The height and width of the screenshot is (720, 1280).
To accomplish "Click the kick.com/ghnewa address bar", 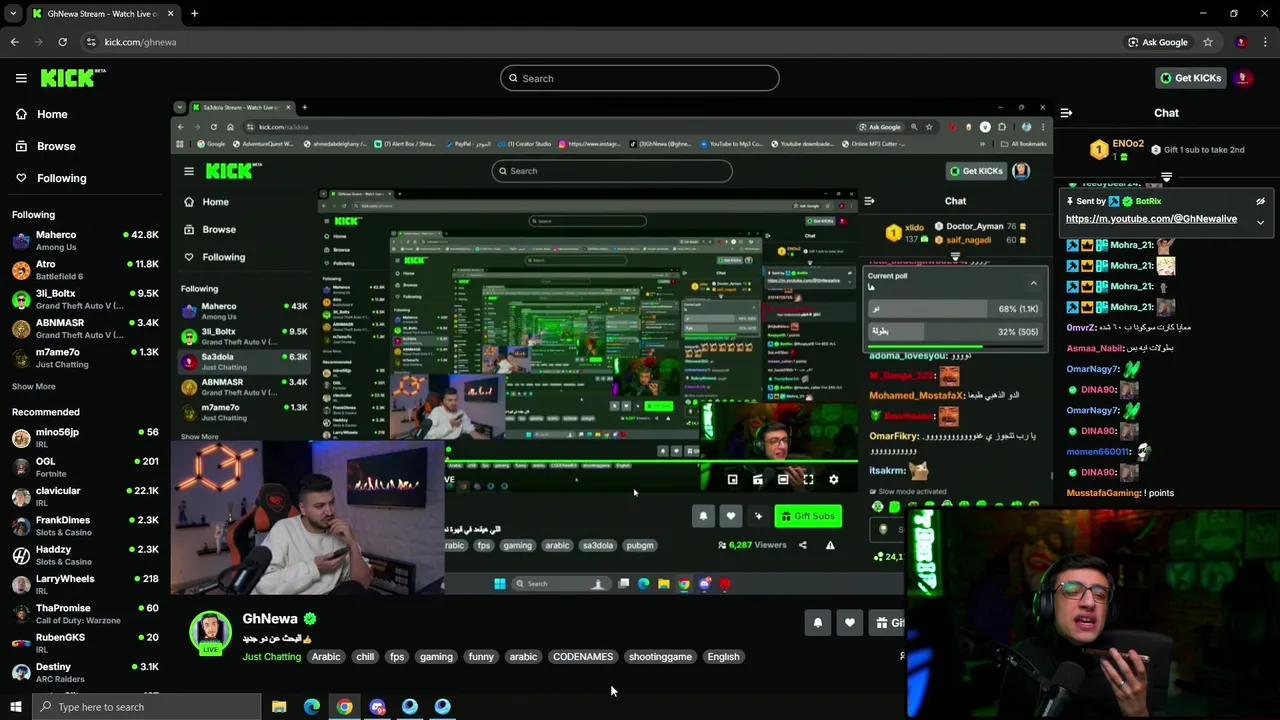I will [600, 42].
